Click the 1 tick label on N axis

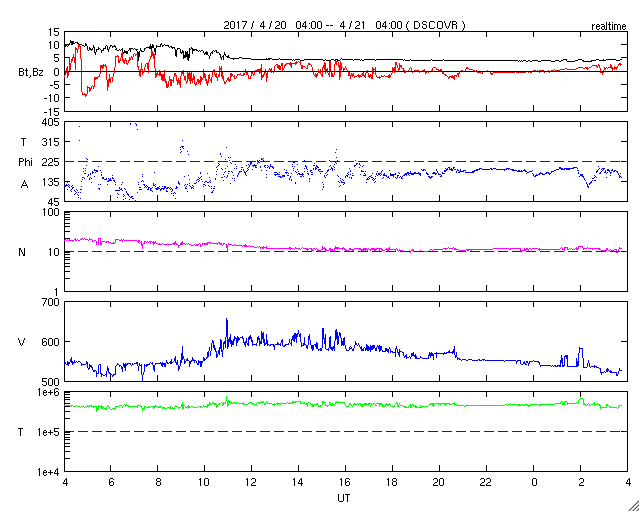[57, 292]
